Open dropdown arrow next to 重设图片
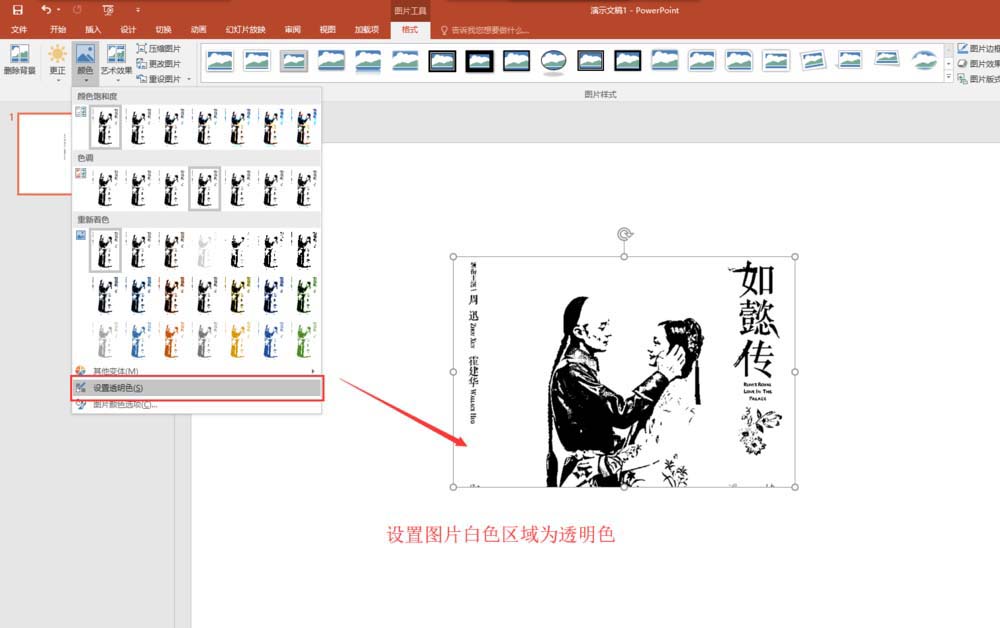 189,79
